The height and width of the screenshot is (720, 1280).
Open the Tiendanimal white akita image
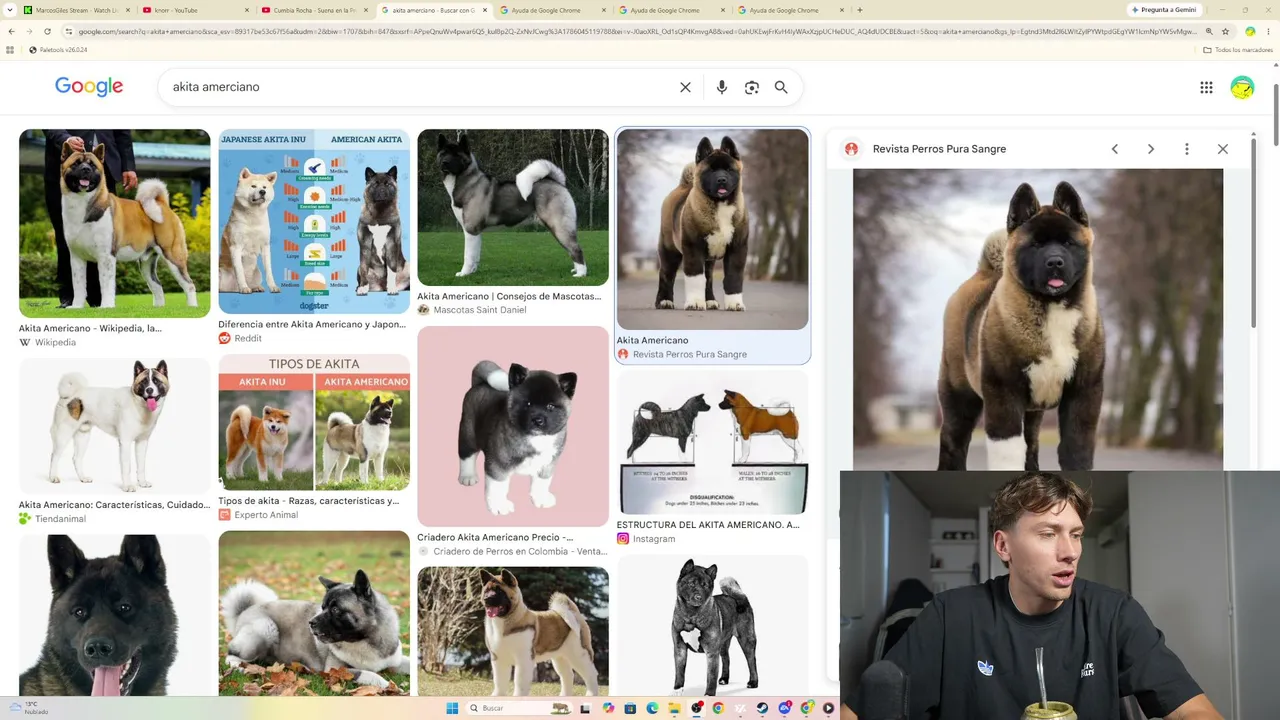tap(115, 426)
